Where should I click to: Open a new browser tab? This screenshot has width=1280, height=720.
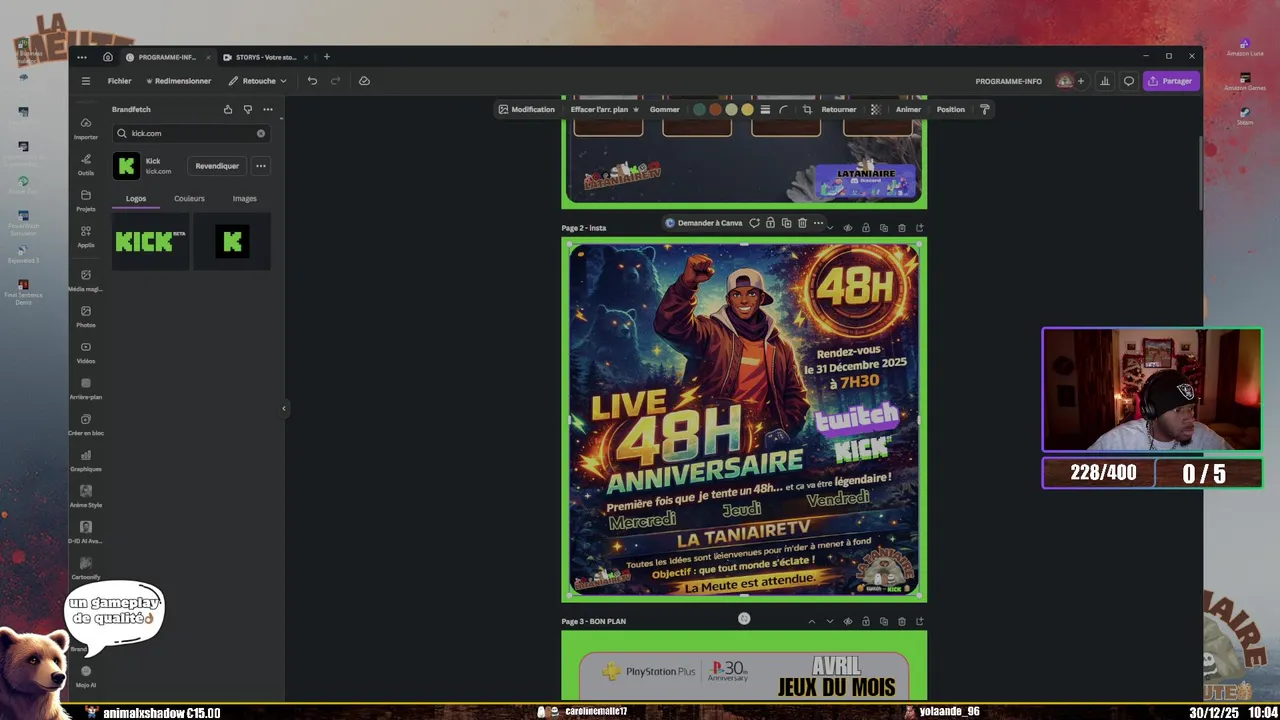(x=326, y=57)
